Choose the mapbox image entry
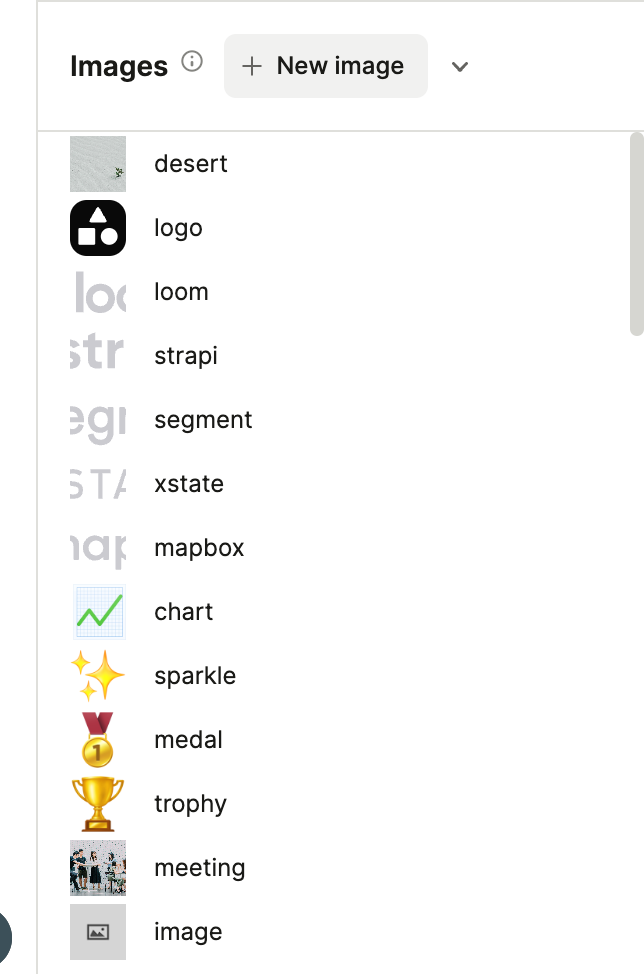This screenshot has height=974, width=644. (199, 548)
